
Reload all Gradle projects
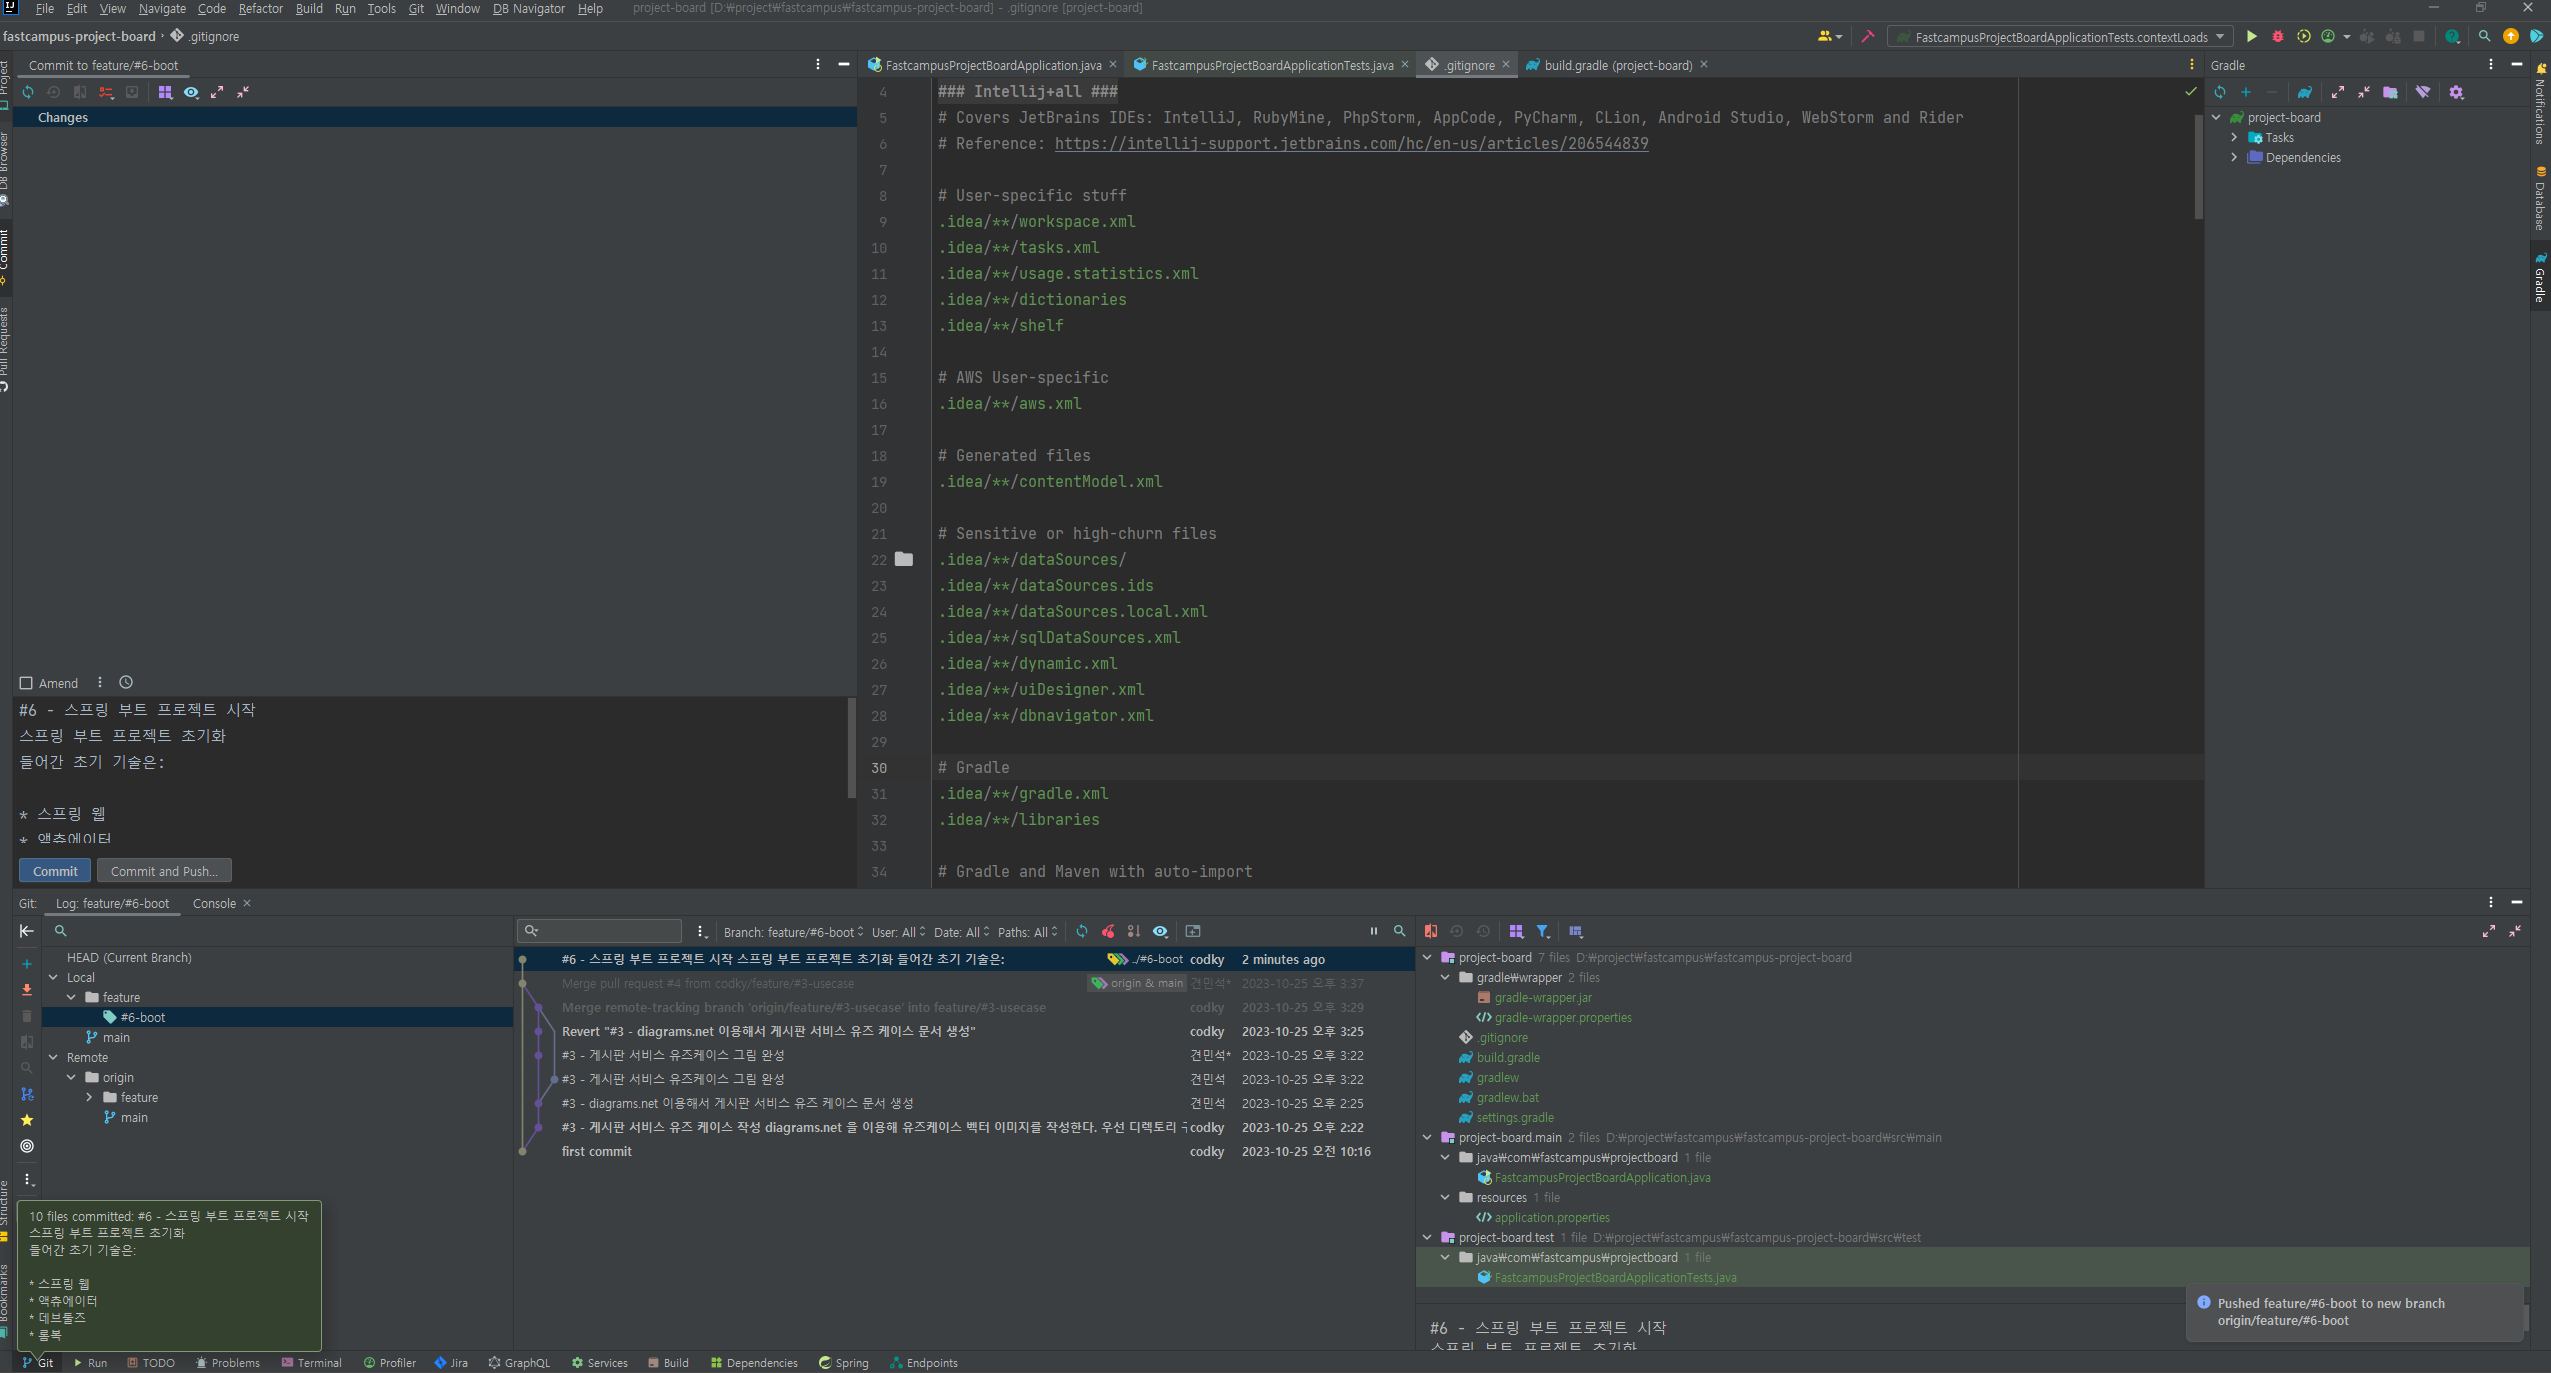2220,92
